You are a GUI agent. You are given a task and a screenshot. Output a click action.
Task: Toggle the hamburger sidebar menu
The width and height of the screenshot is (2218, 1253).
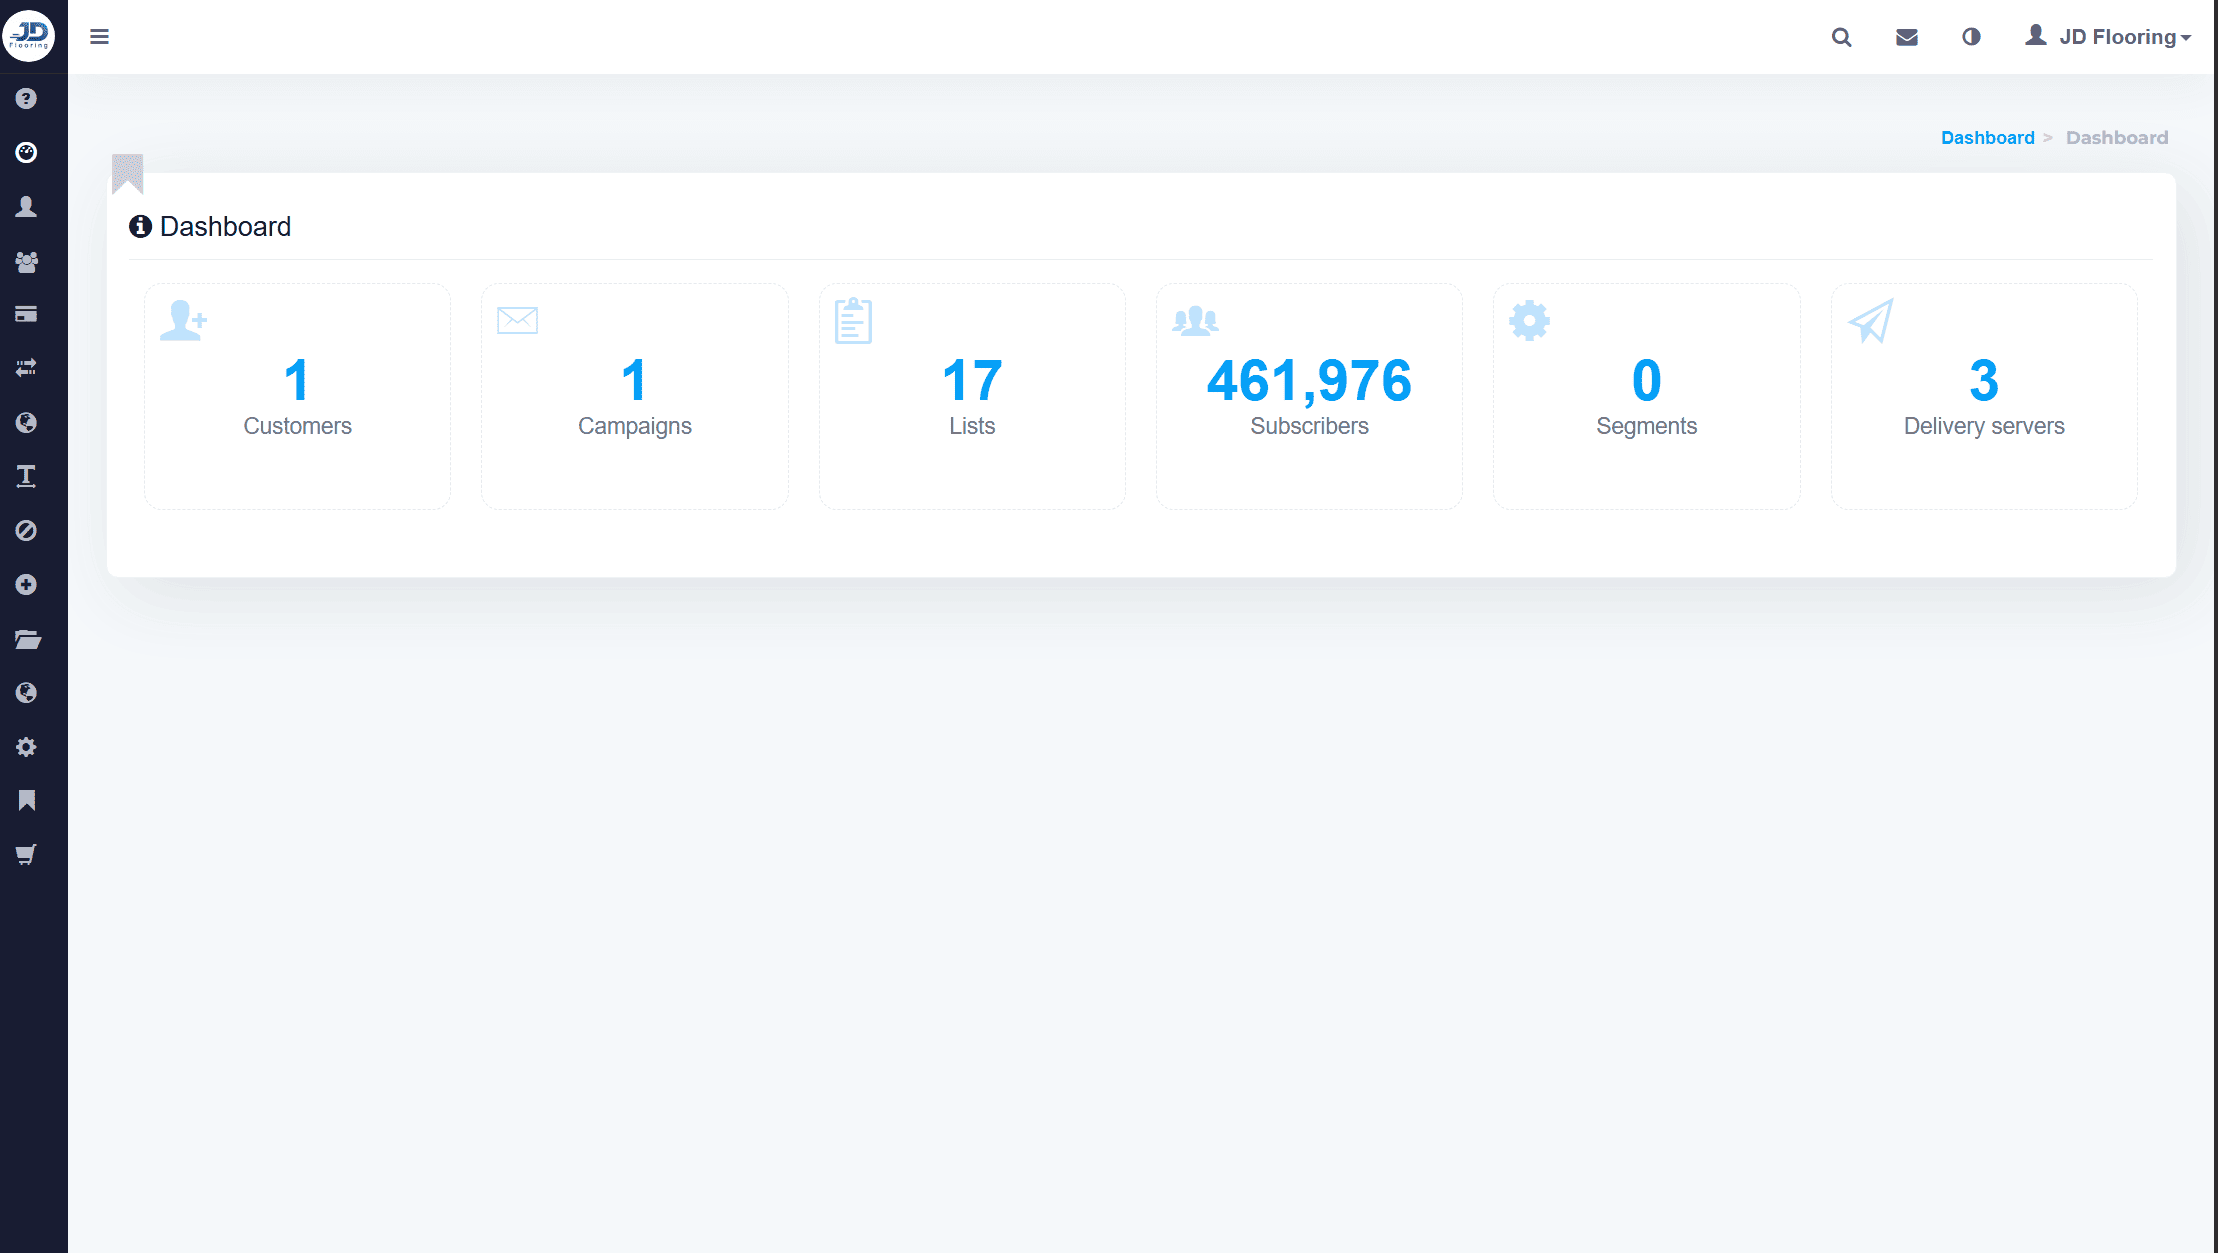tap(99, 37)
